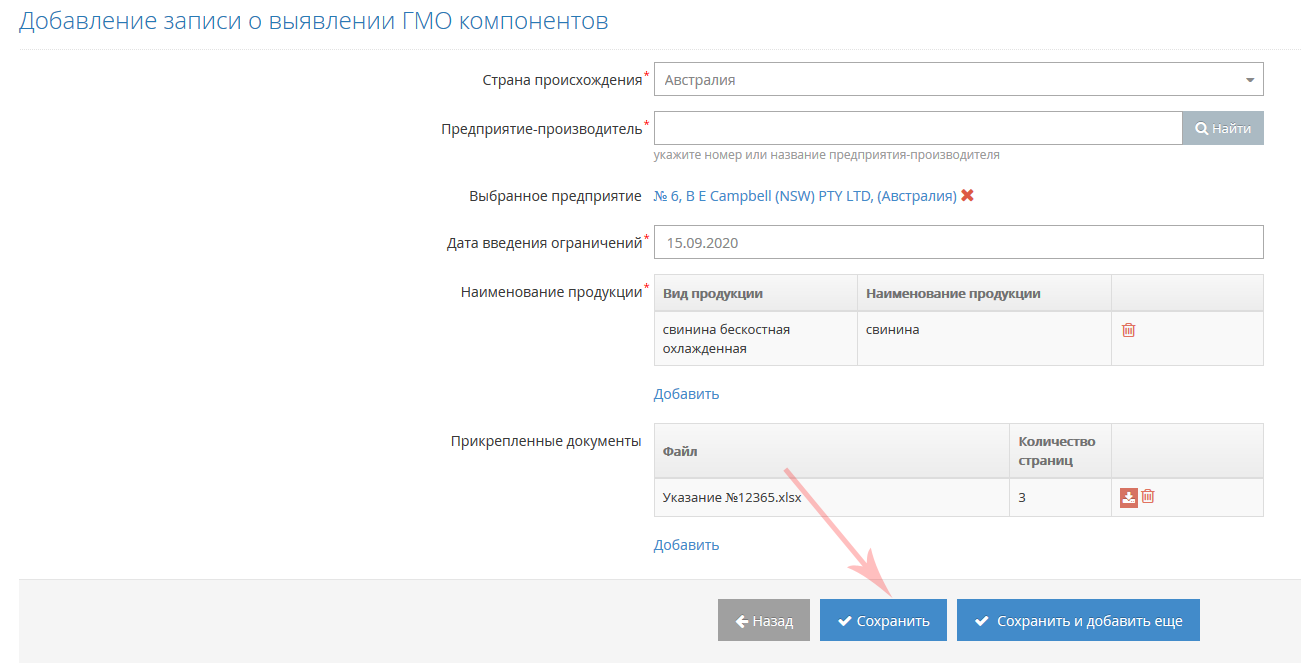Viewport: 1301px width, 664px height.
Task: Remove selected enterprise with red X
Action: tap(967, 196)
